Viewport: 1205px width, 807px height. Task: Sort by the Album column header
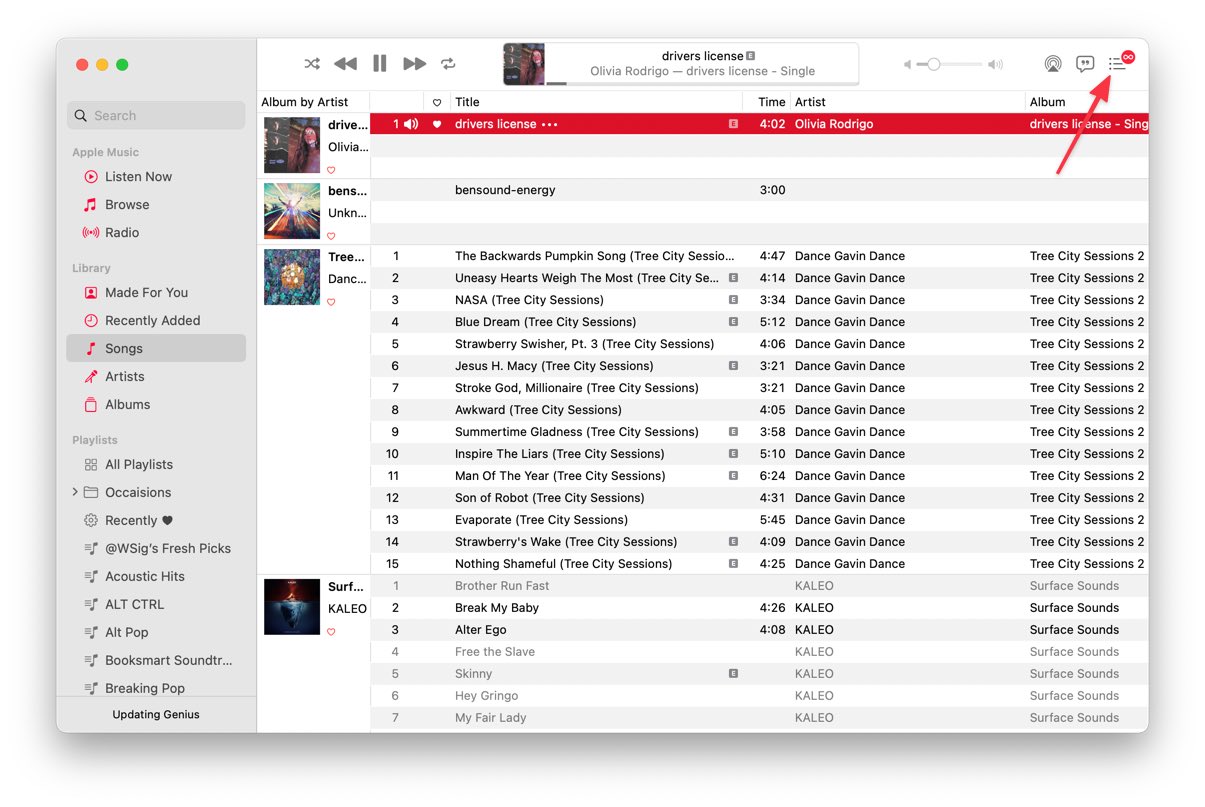(1087, 102)
